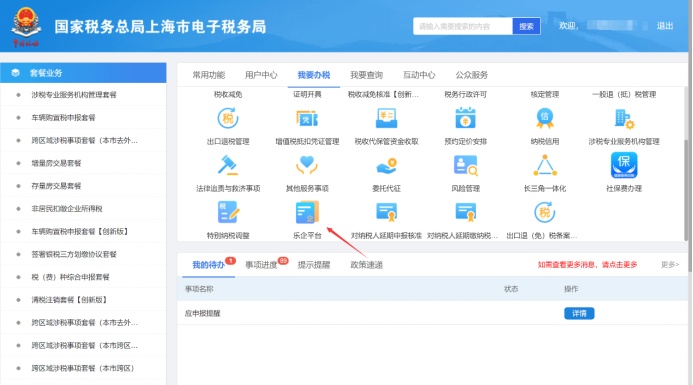Click the 税收减免 label

228,95
